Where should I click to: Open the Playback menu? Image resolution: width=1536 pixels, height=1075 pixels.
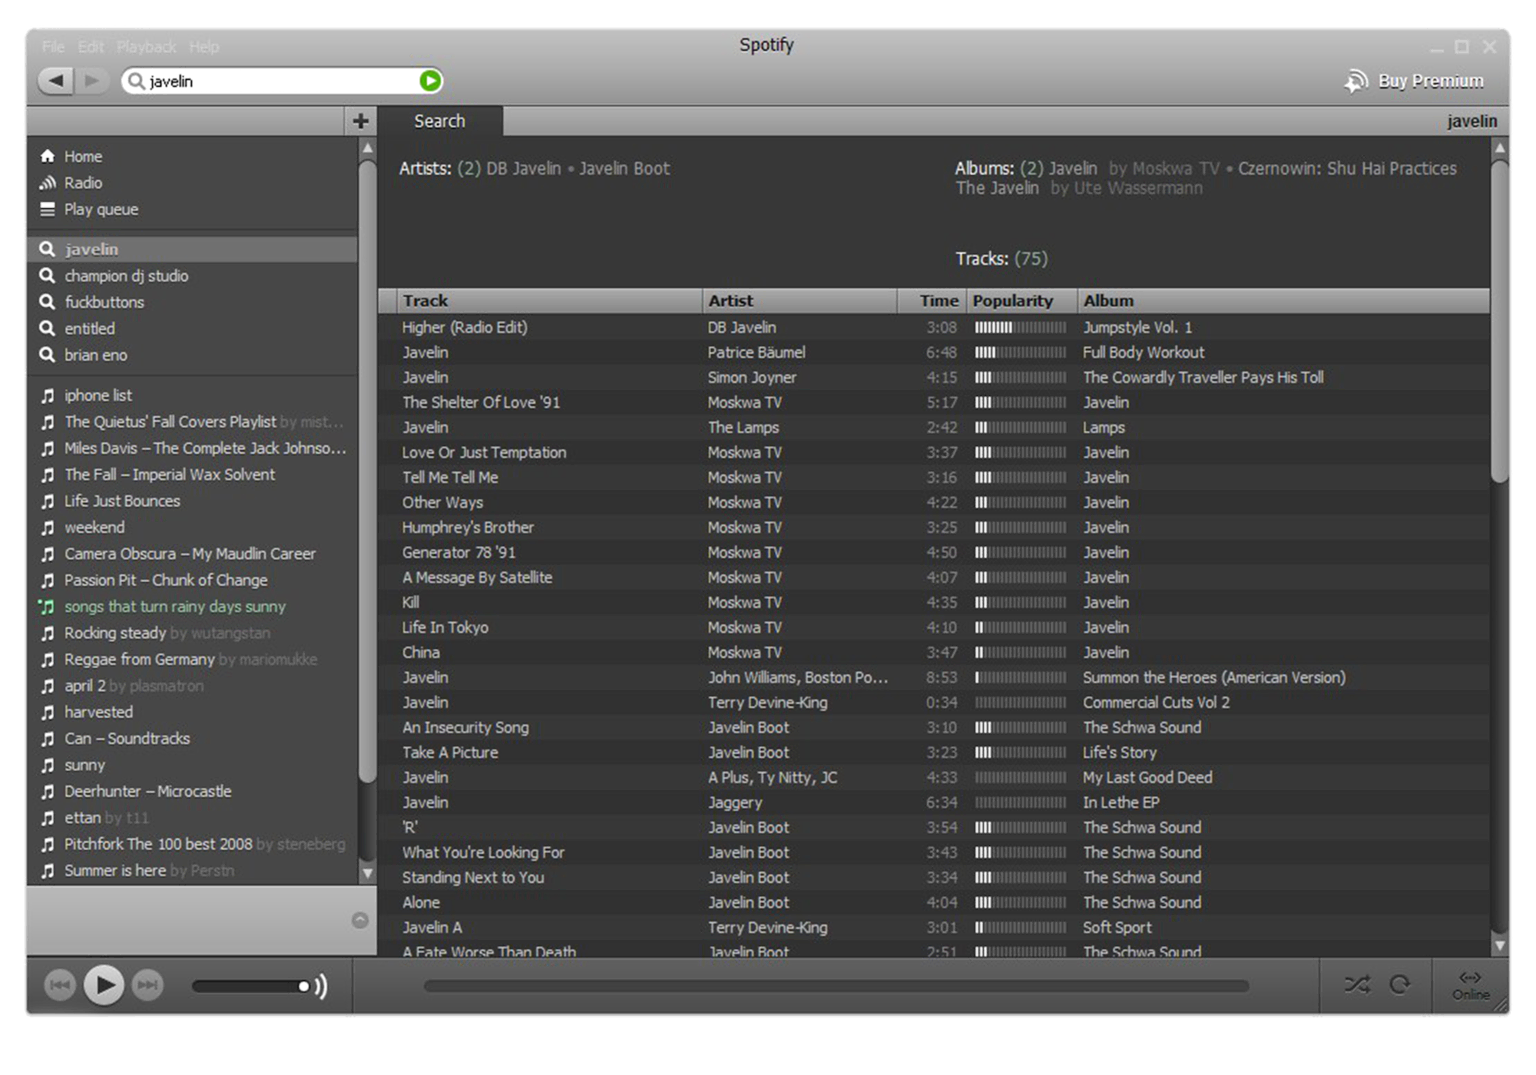pyautogui.click(x=146, y=47)
